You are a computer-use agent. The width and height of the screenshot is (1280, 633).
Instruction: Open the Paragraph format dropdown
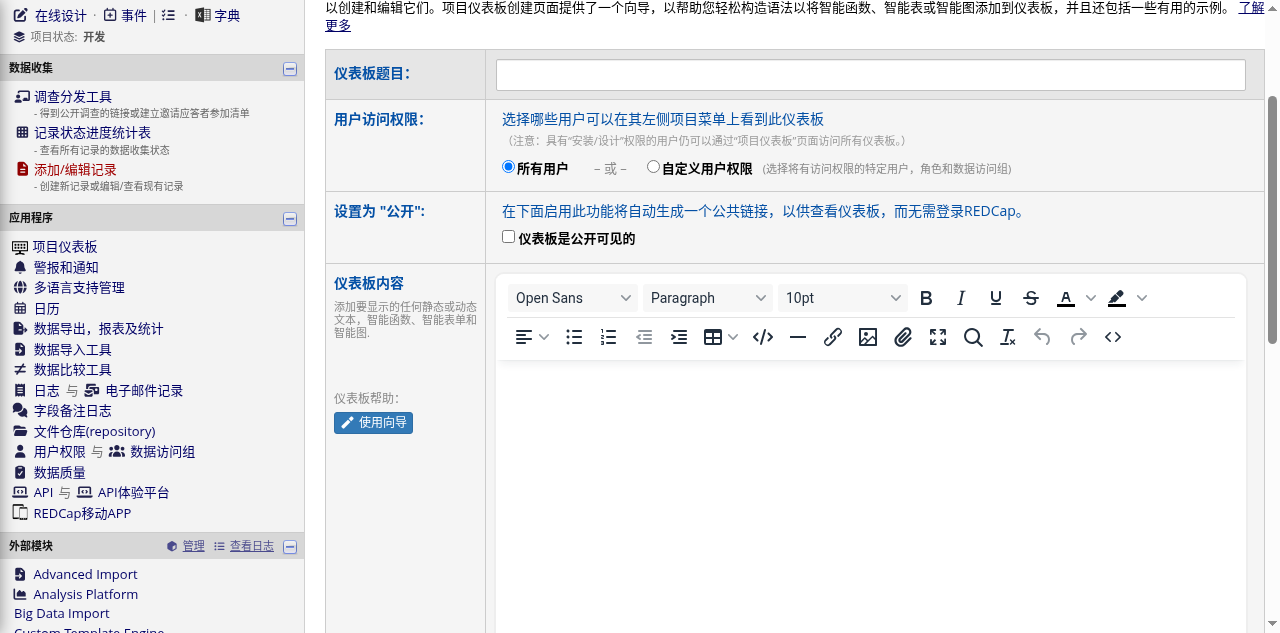[708, 298]
